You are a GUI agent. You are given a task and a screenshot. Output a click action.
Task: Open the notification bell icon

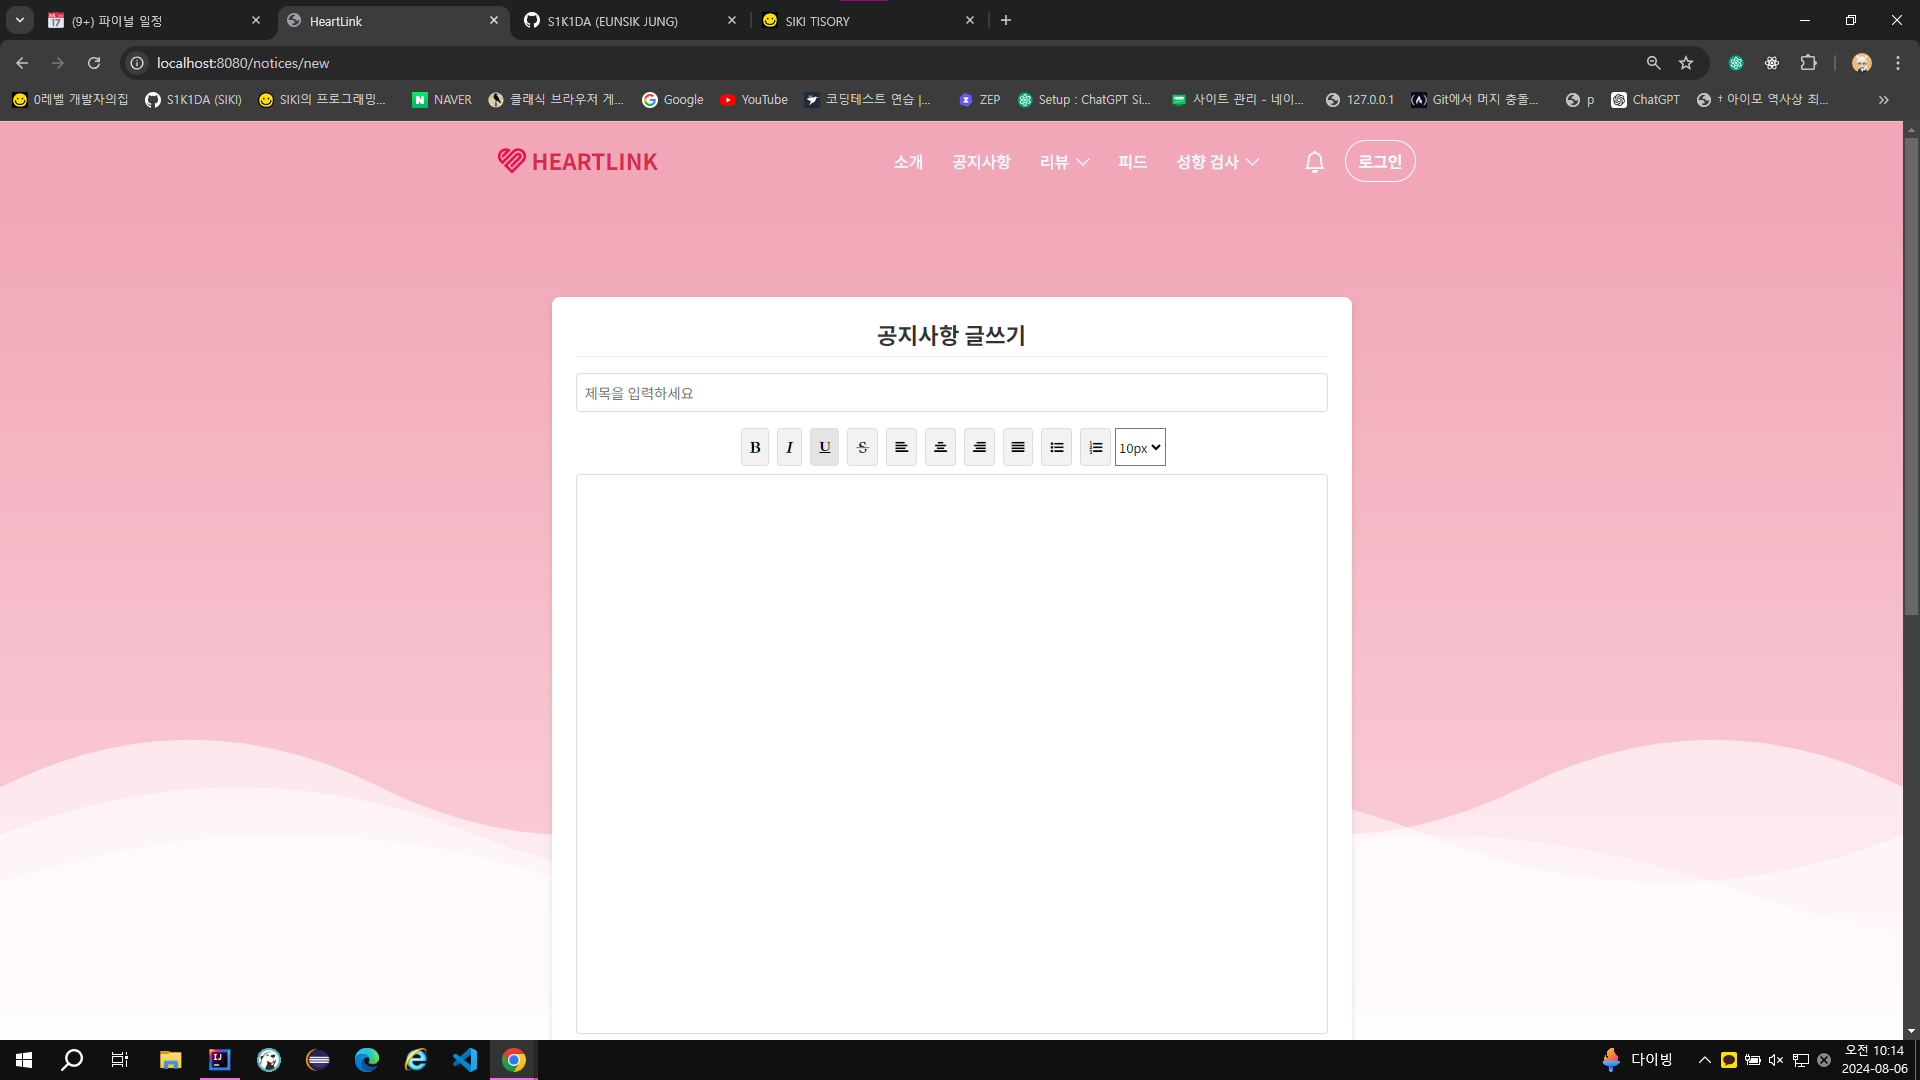[1314, 162]
